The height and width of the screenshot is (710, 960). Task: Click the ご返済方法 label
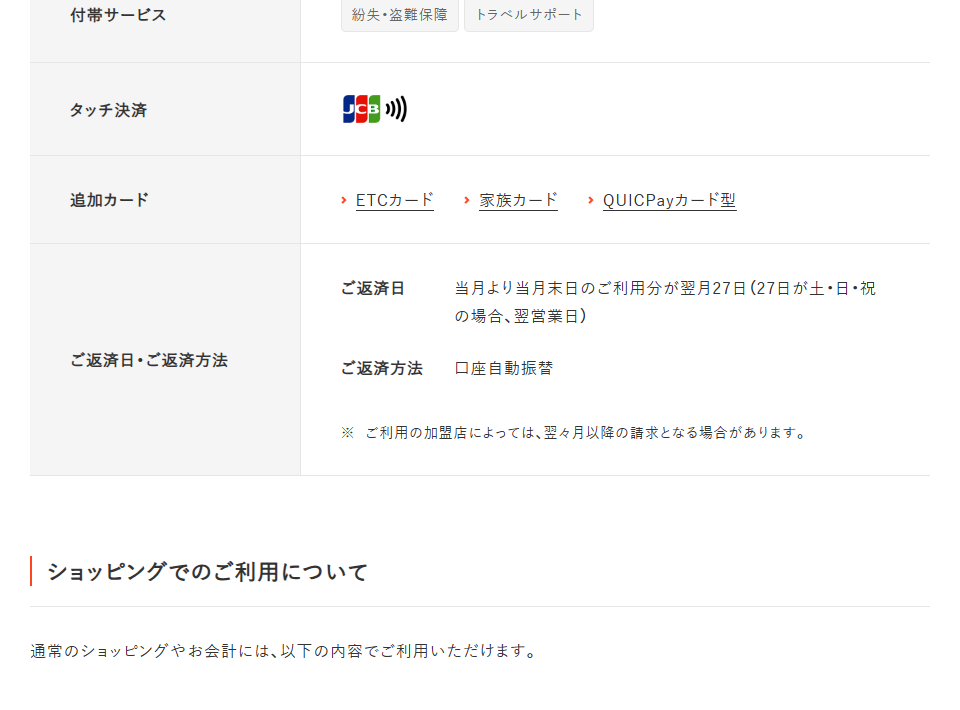point(382,368)
